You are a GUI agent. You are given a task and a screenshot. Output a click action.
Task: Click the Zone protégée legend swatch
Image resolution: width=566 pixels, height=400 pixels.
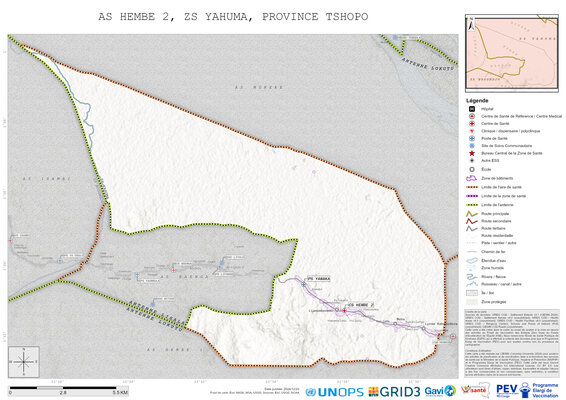click(x=471, y=302)
